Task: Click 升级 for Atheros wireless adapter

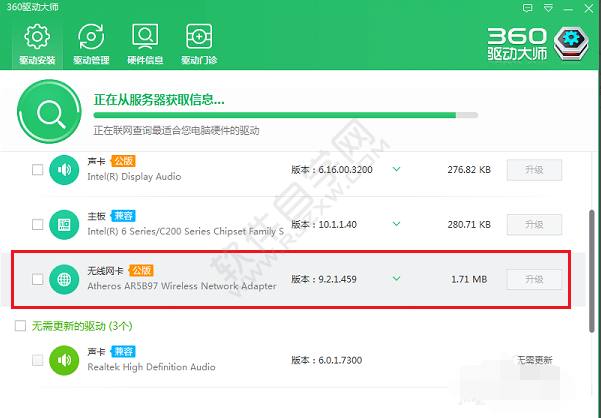Action: 534,279
